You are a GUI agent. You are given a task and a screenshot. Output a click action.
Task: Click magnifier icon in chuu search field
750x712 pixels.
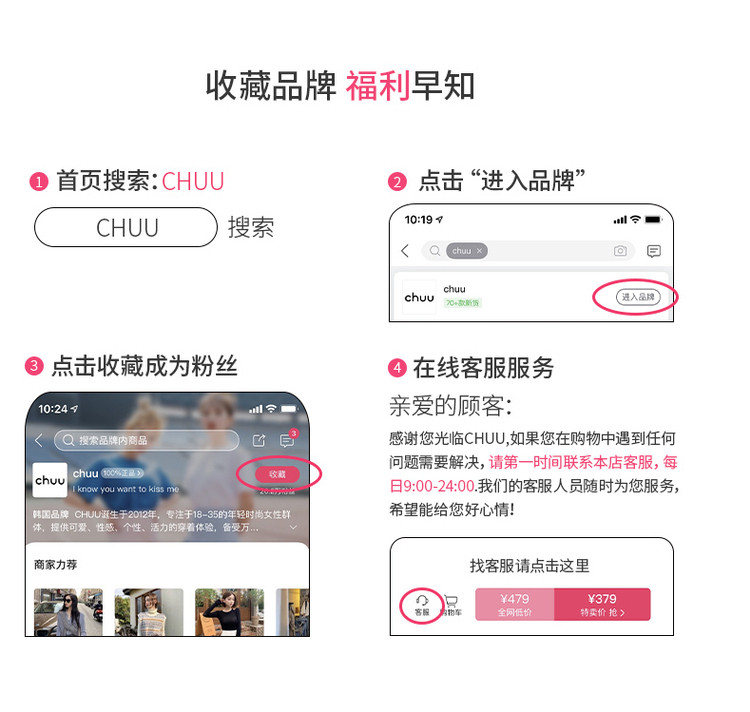coord(434,251)
